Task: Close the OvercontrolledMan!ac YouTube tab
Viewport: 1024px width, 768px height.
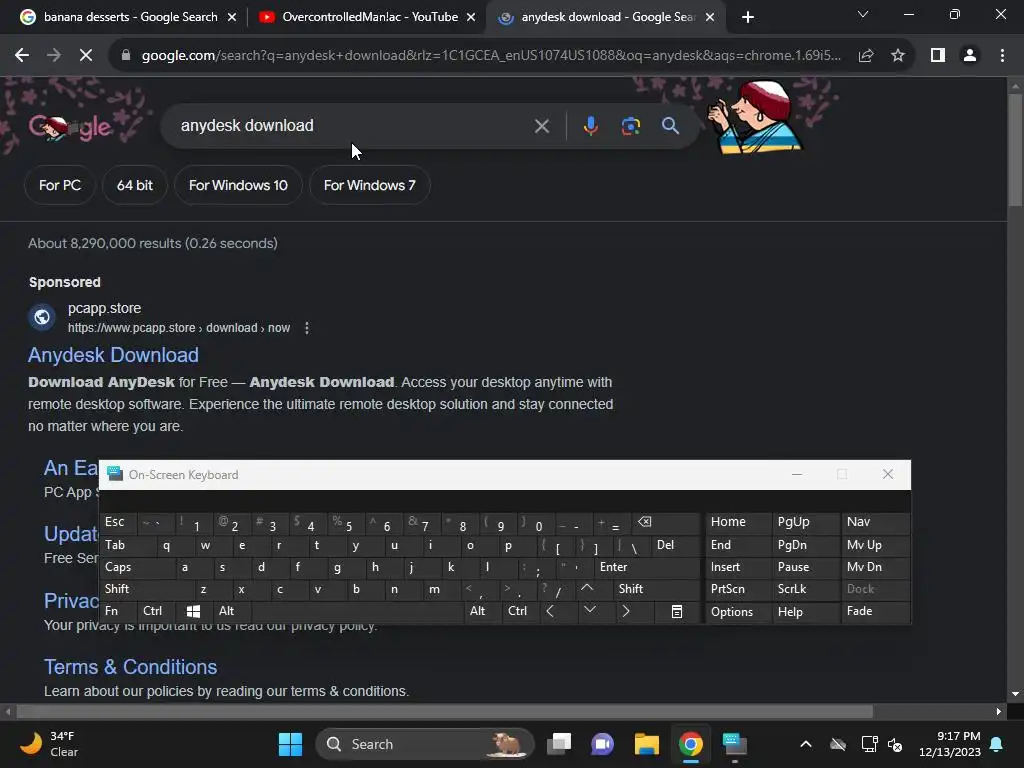Action: click(471, 17)
